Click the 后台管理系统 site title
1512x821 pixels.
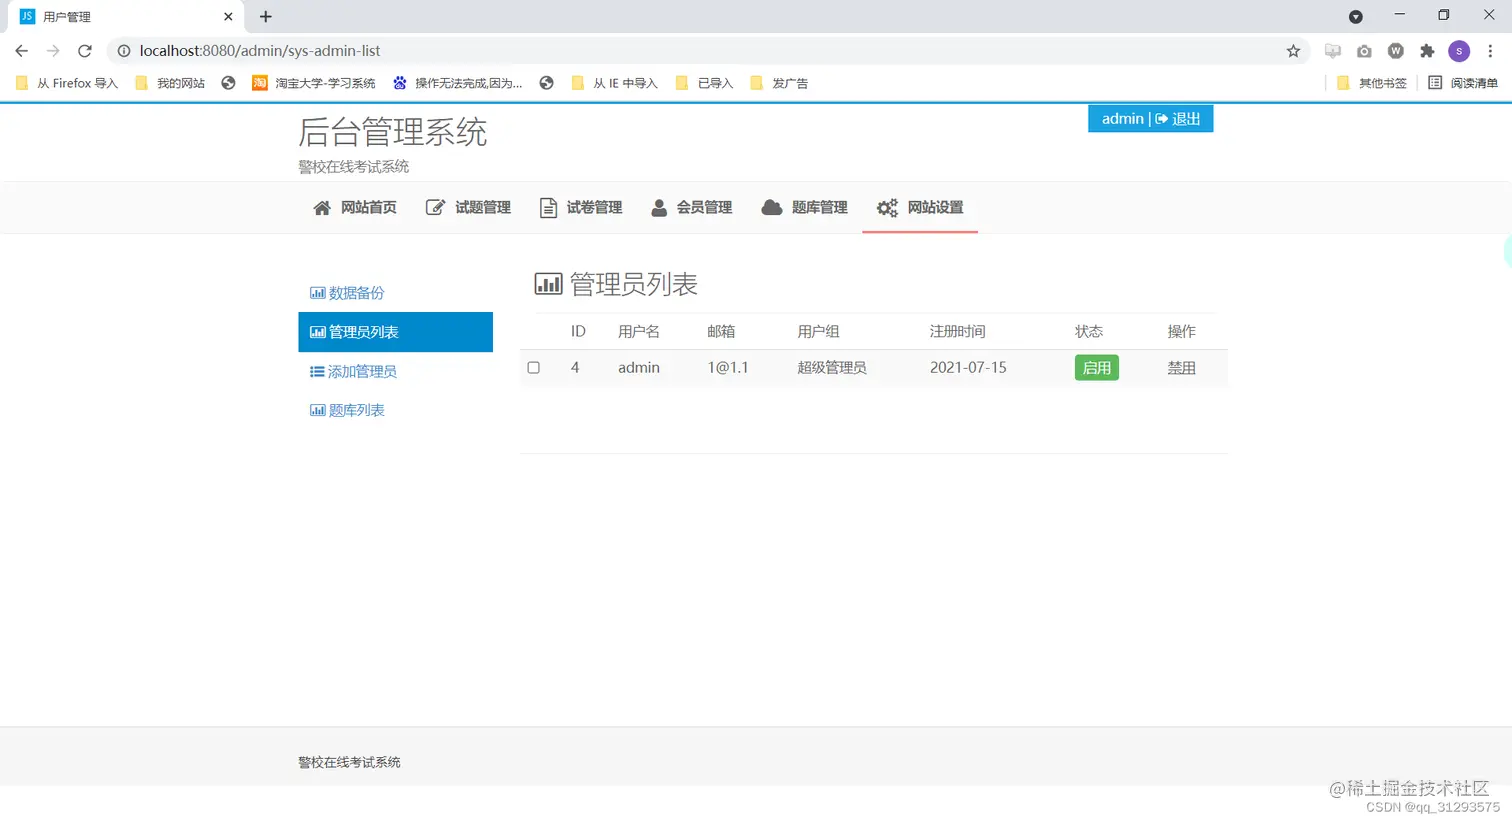tap(393, 133)
